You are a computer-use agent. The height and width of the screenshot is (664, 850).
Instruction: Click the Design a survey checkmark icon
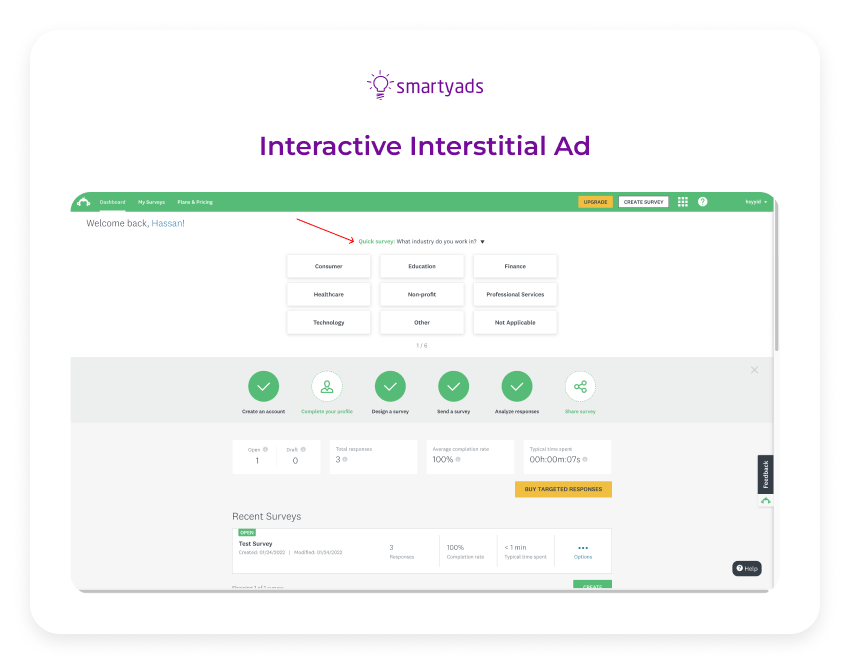tap(390, 386)
